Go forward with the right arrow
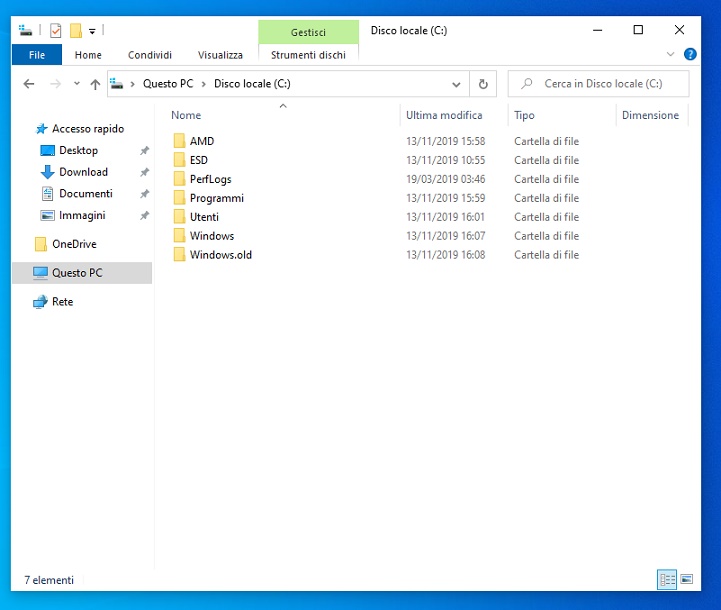 tap(55, 84)
